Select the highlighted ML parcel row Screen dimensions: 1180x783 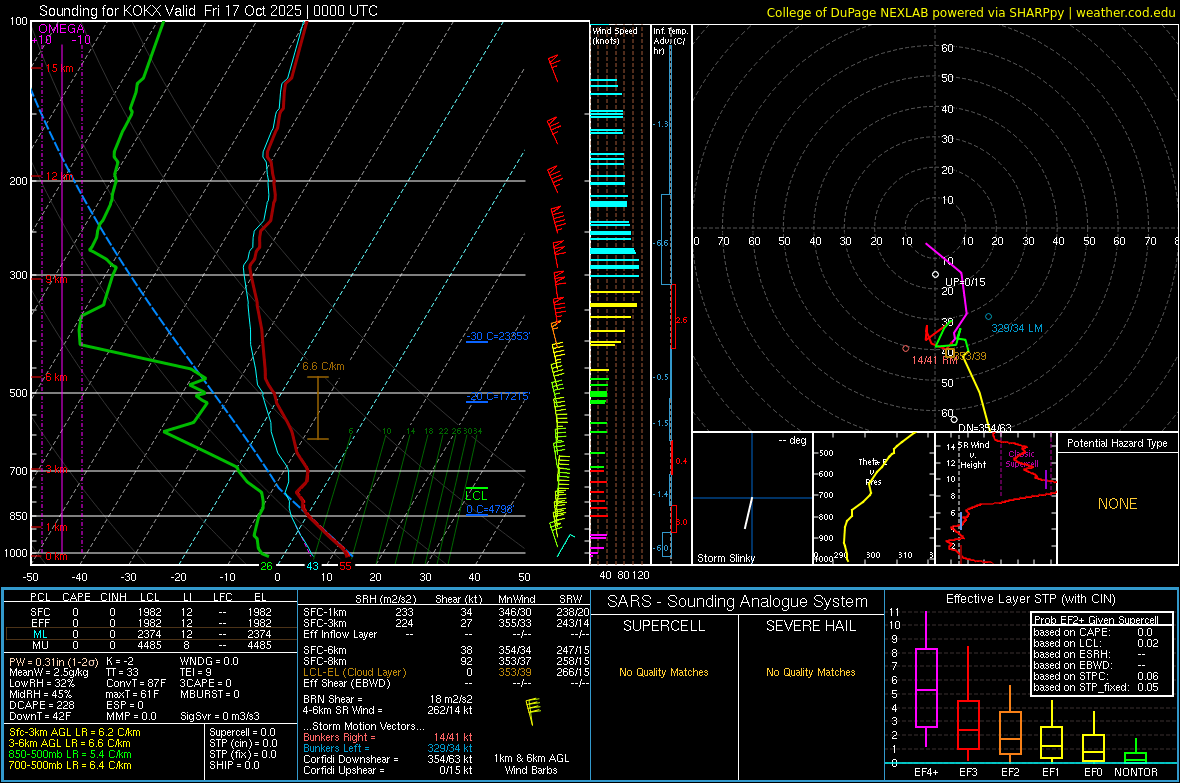click(151, 634)
